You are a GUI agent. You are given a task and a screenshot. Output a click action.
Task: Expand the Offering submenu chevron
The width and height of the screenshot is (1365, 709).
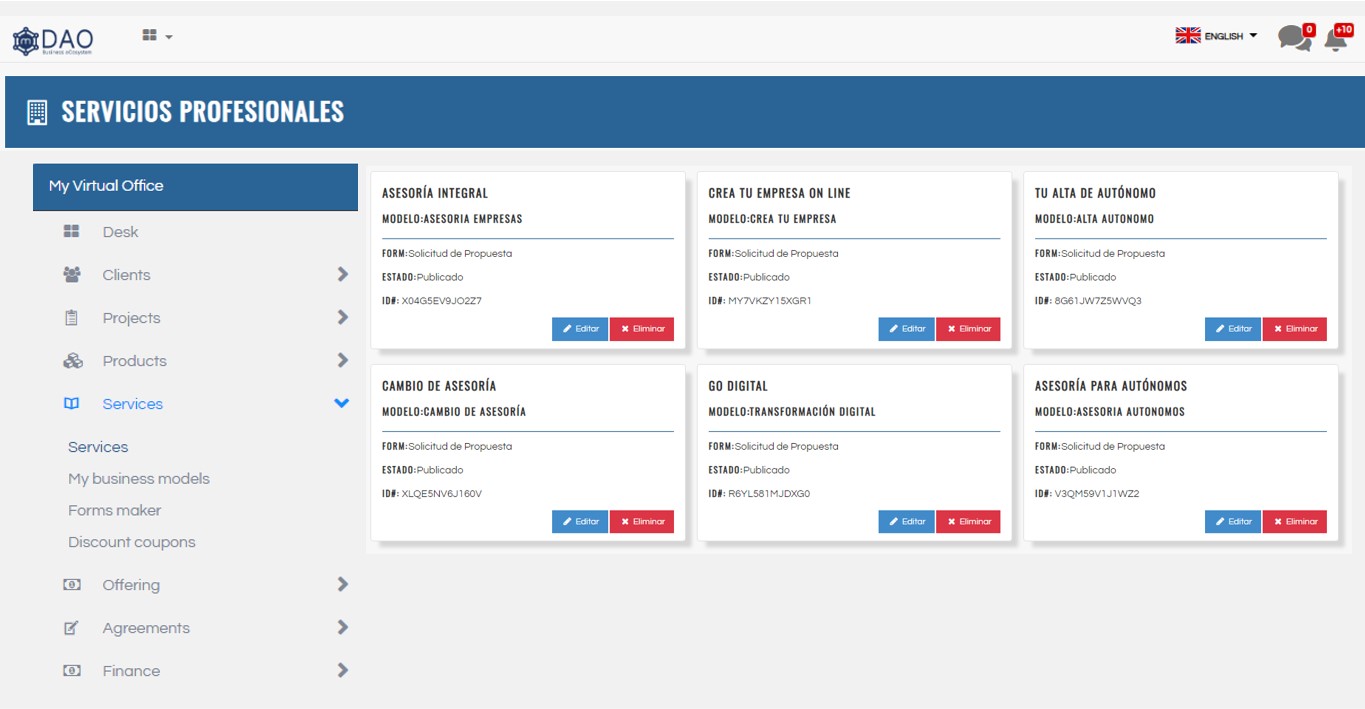coord(342,585)
